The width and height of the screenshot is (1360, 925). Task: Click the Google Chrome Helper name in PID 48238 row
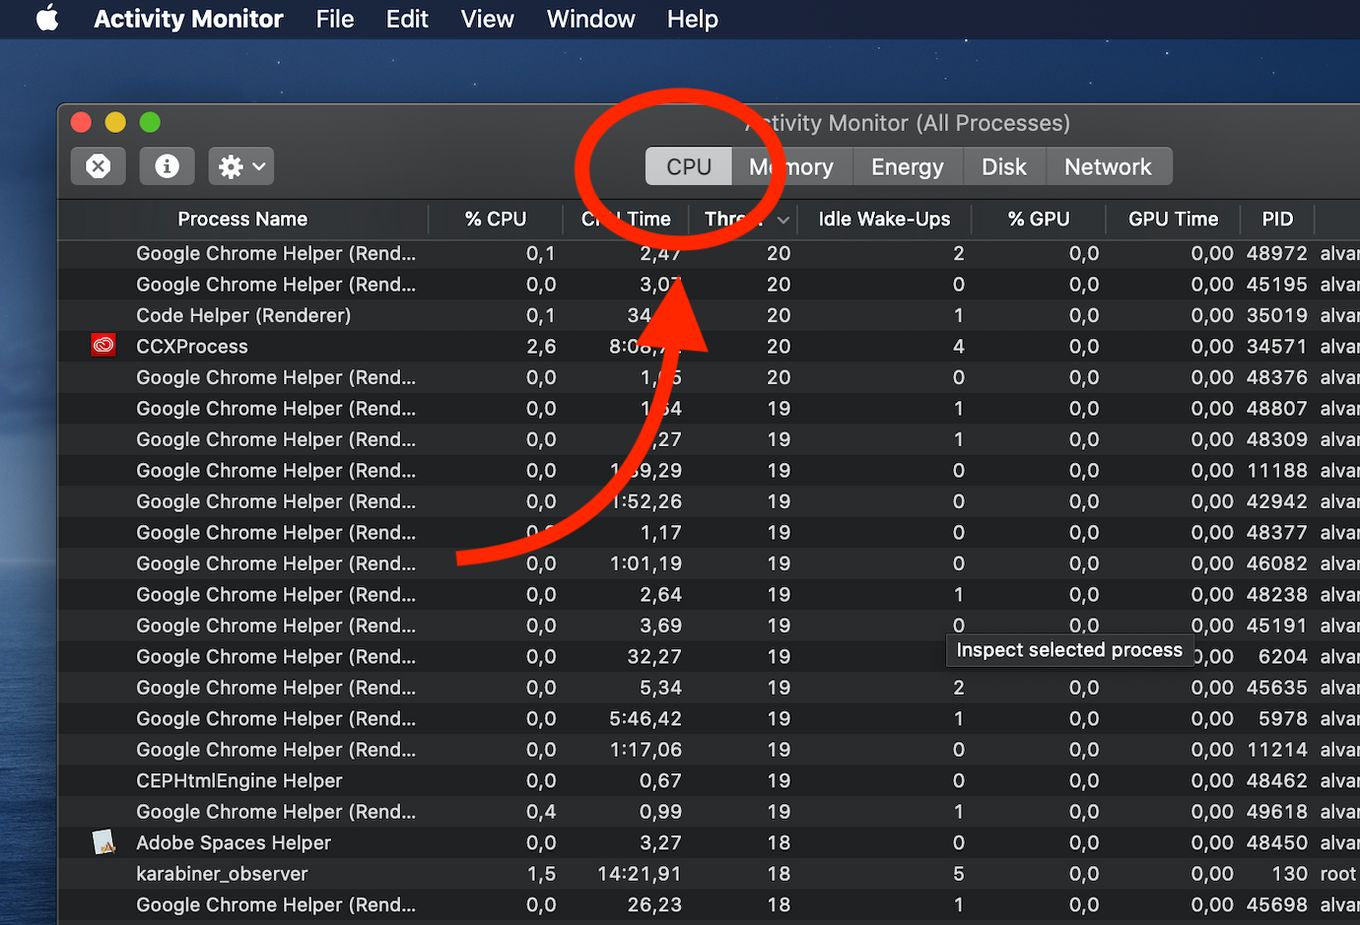click(276, 594)
